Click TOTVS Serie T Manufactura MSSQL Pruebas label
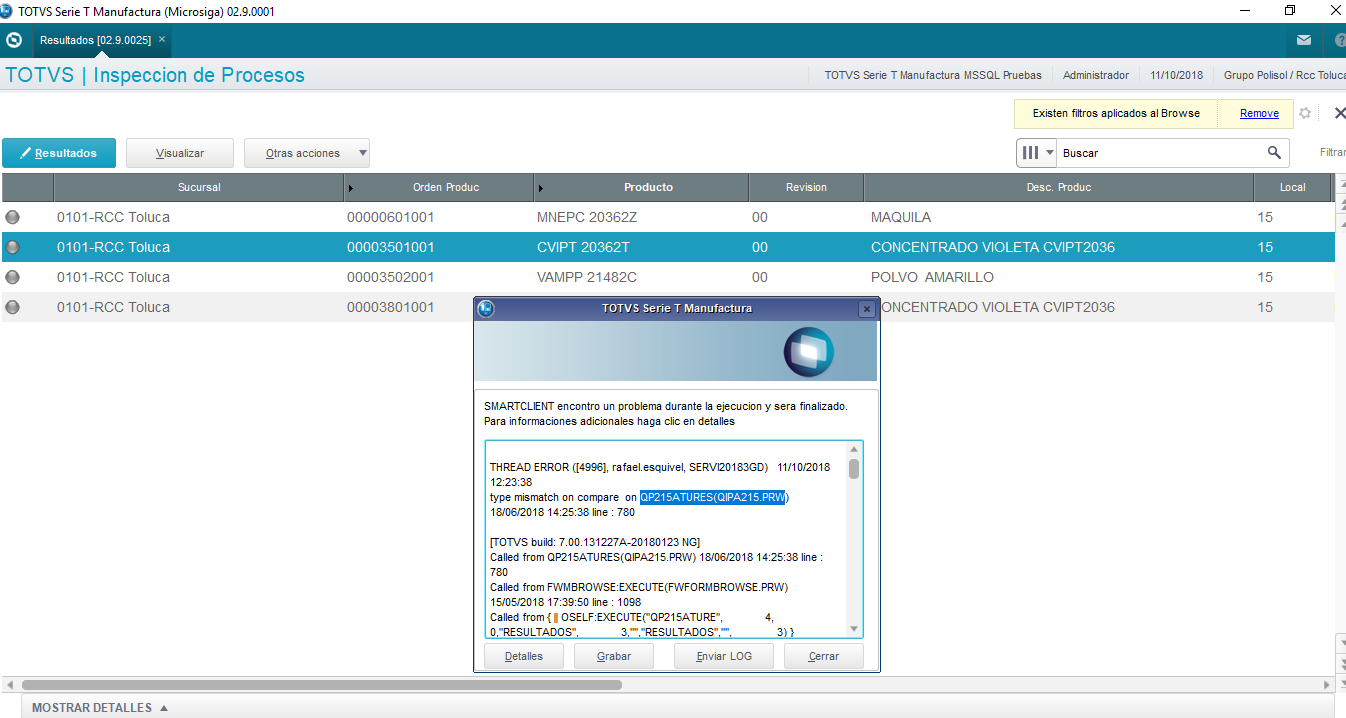1346x718 pixels. coord(933,75)
